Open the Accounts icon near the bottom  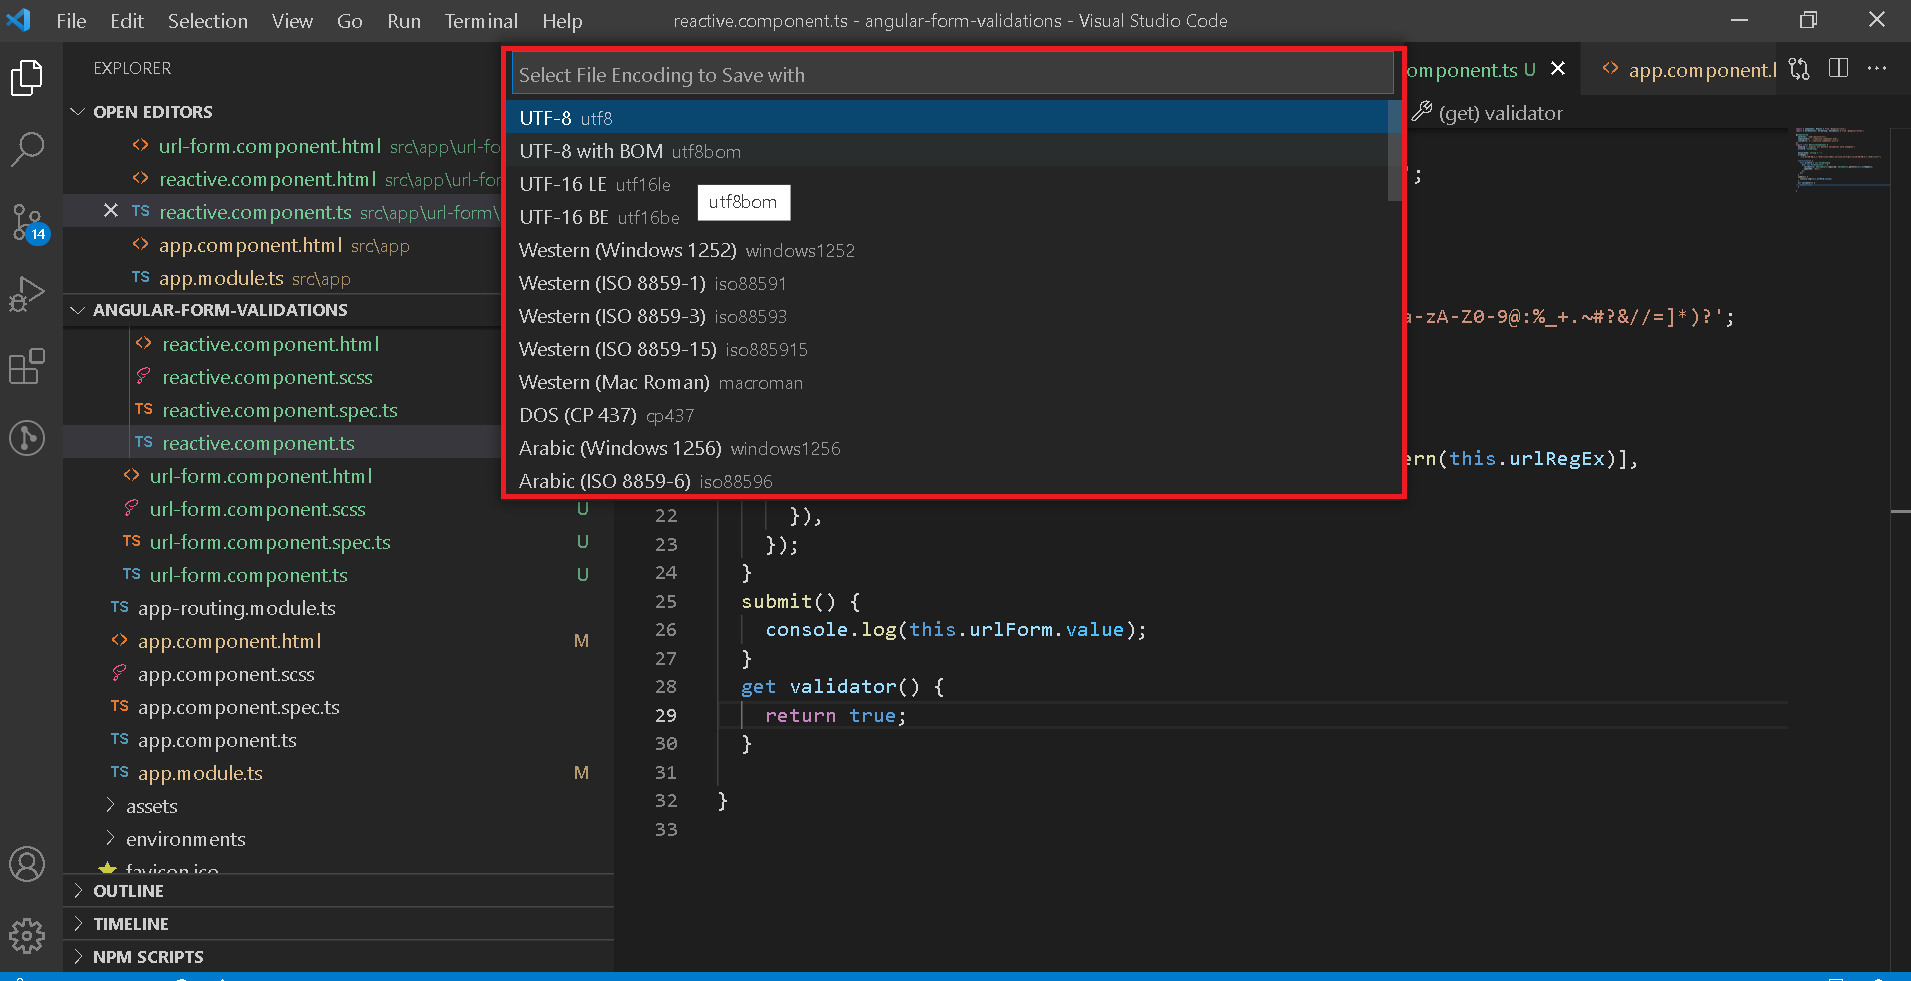click(x=27, y=864)
